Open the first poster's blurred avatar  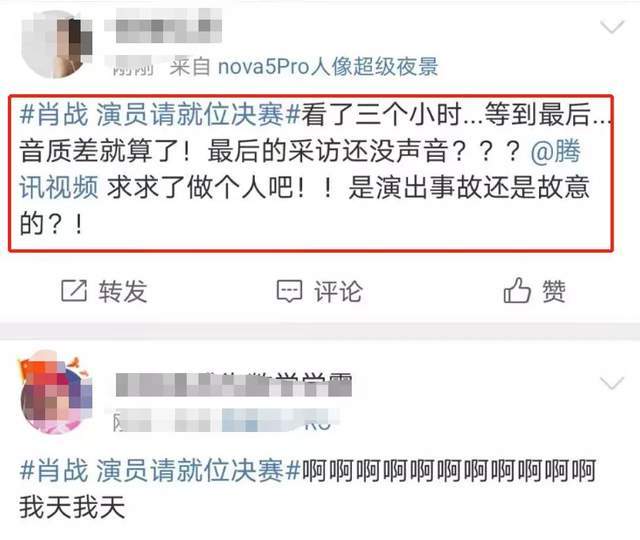(x=56, y=44)
